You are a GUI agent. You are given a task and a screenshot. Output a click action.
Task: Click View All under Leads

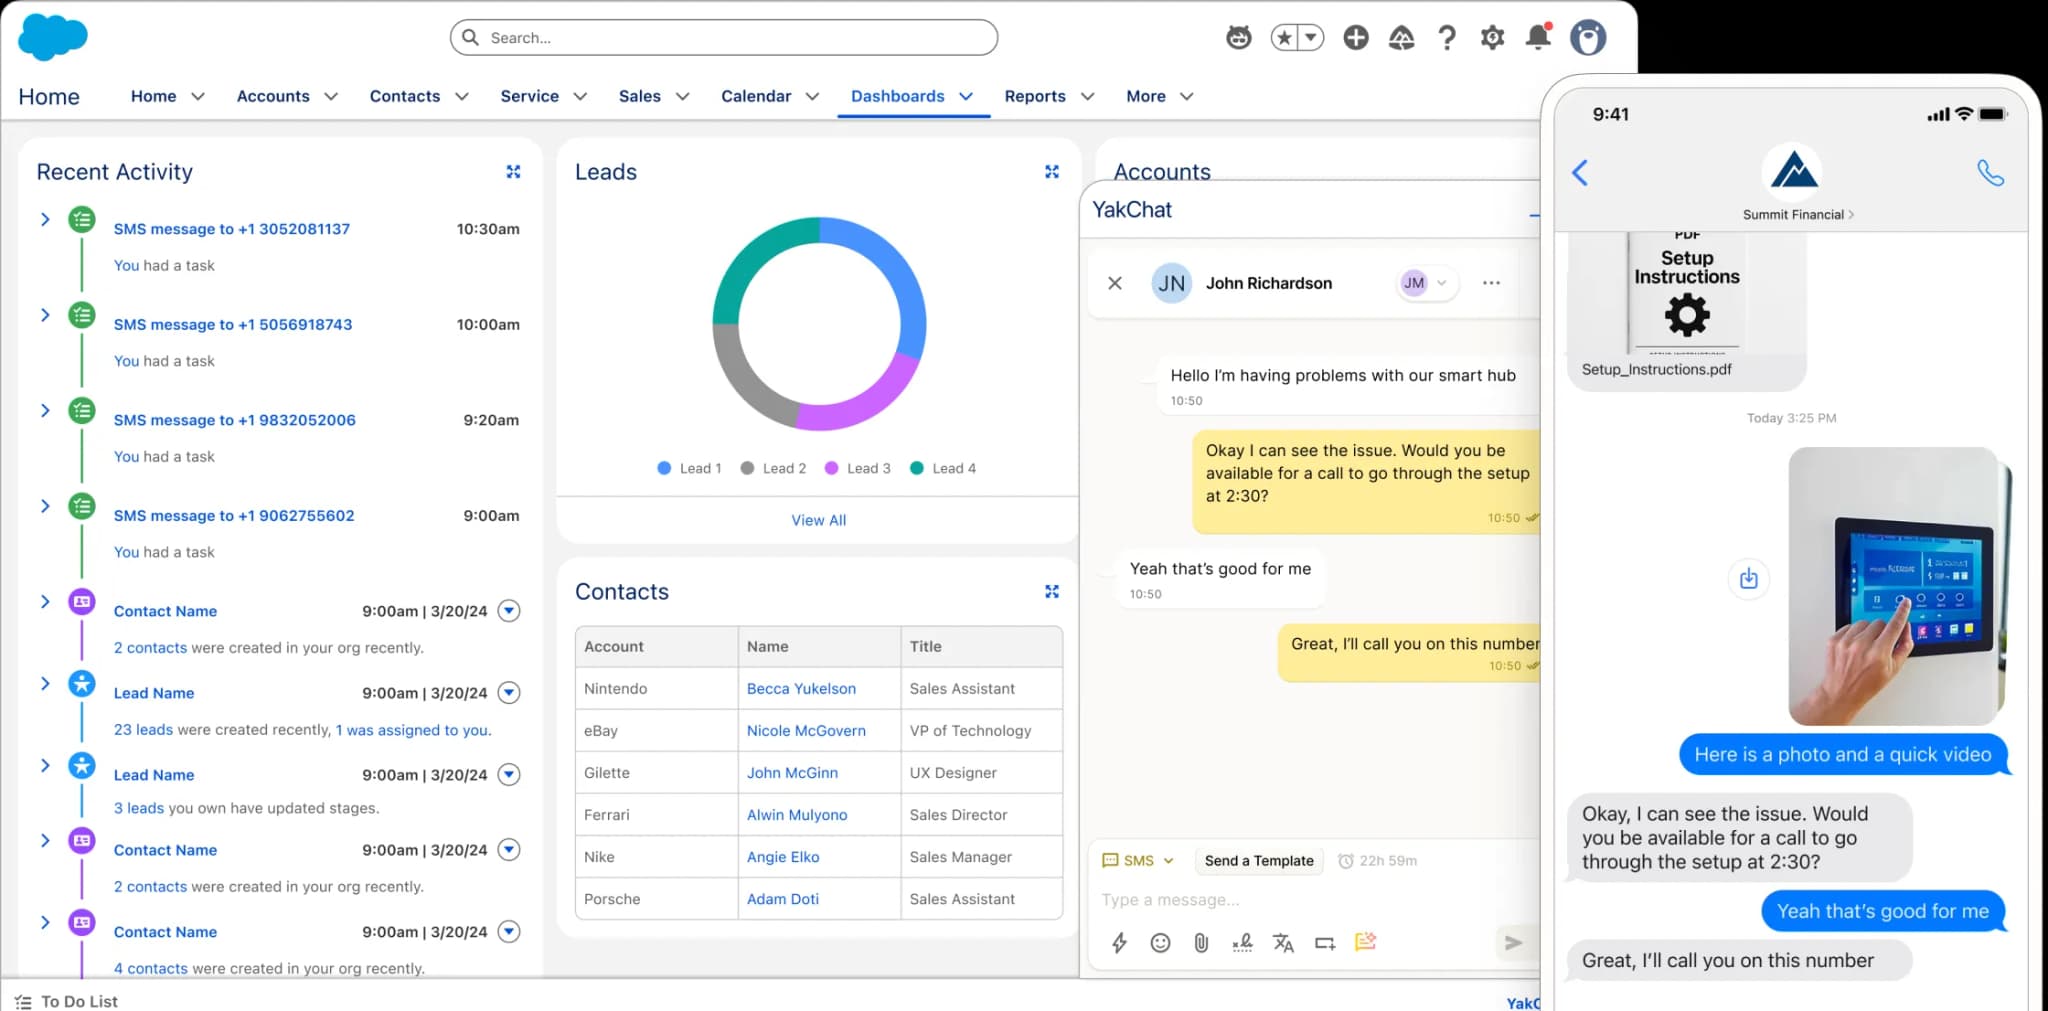point(819,521)
